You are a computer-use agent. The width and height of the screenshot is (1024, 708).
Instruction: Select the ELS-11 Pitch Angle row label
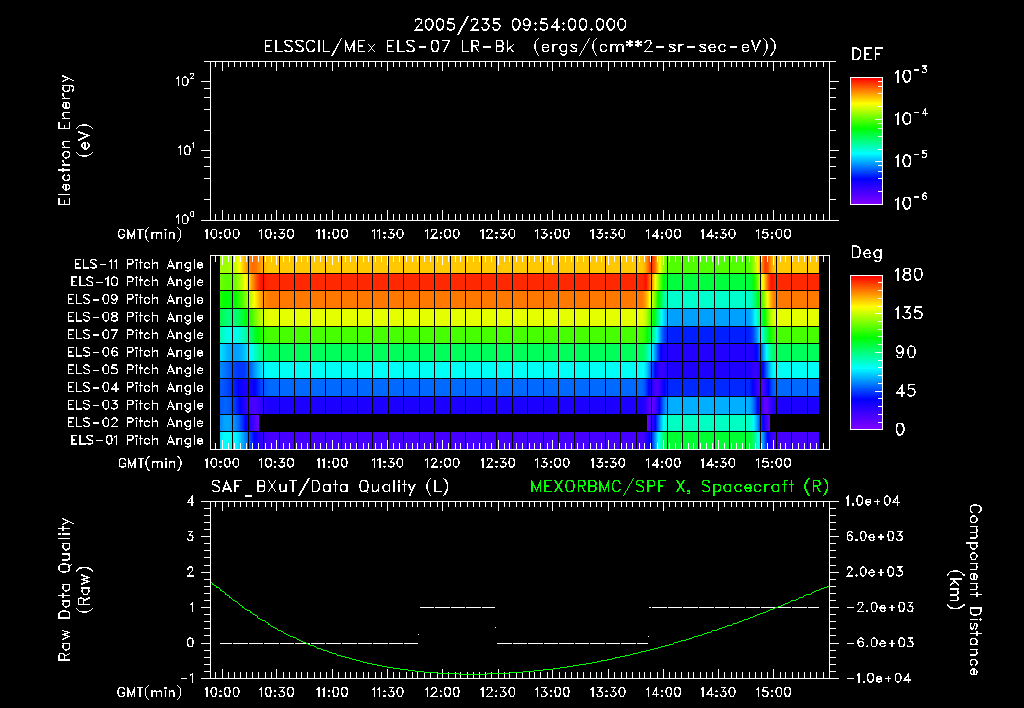tap(138, 265)
